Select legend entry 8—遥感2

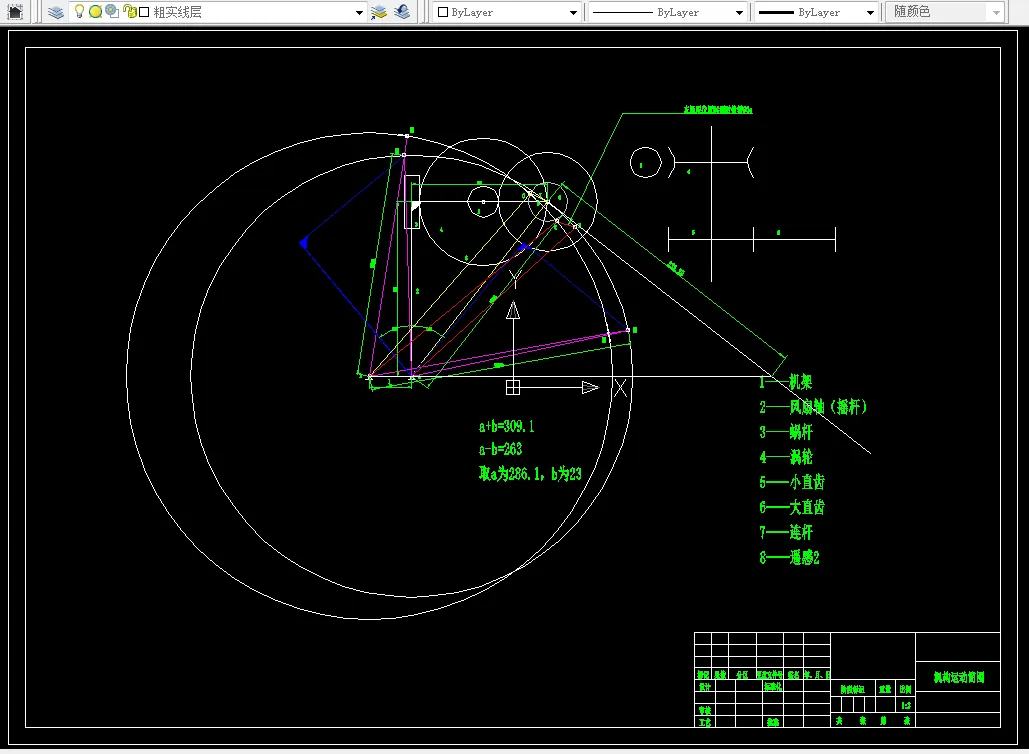click(x=790, y=558)
